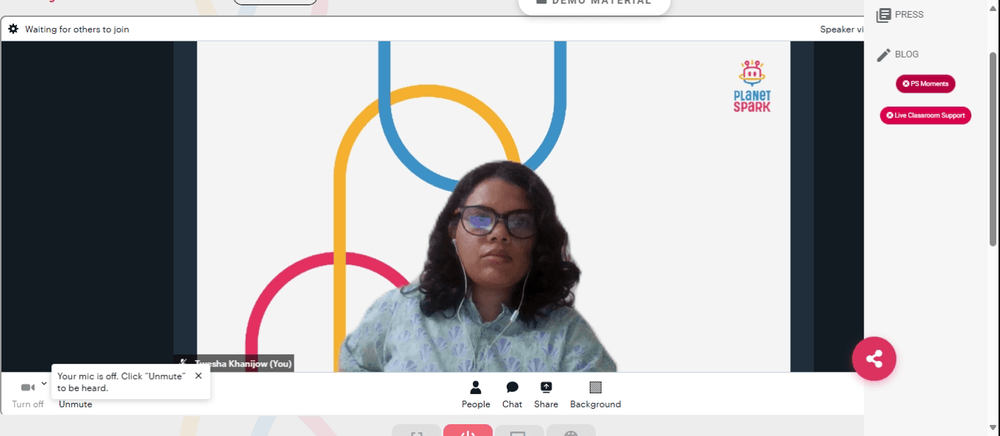Open meeting settings gear icon
The height and width of the screenshot is (436, 1000).
[13, 29]
